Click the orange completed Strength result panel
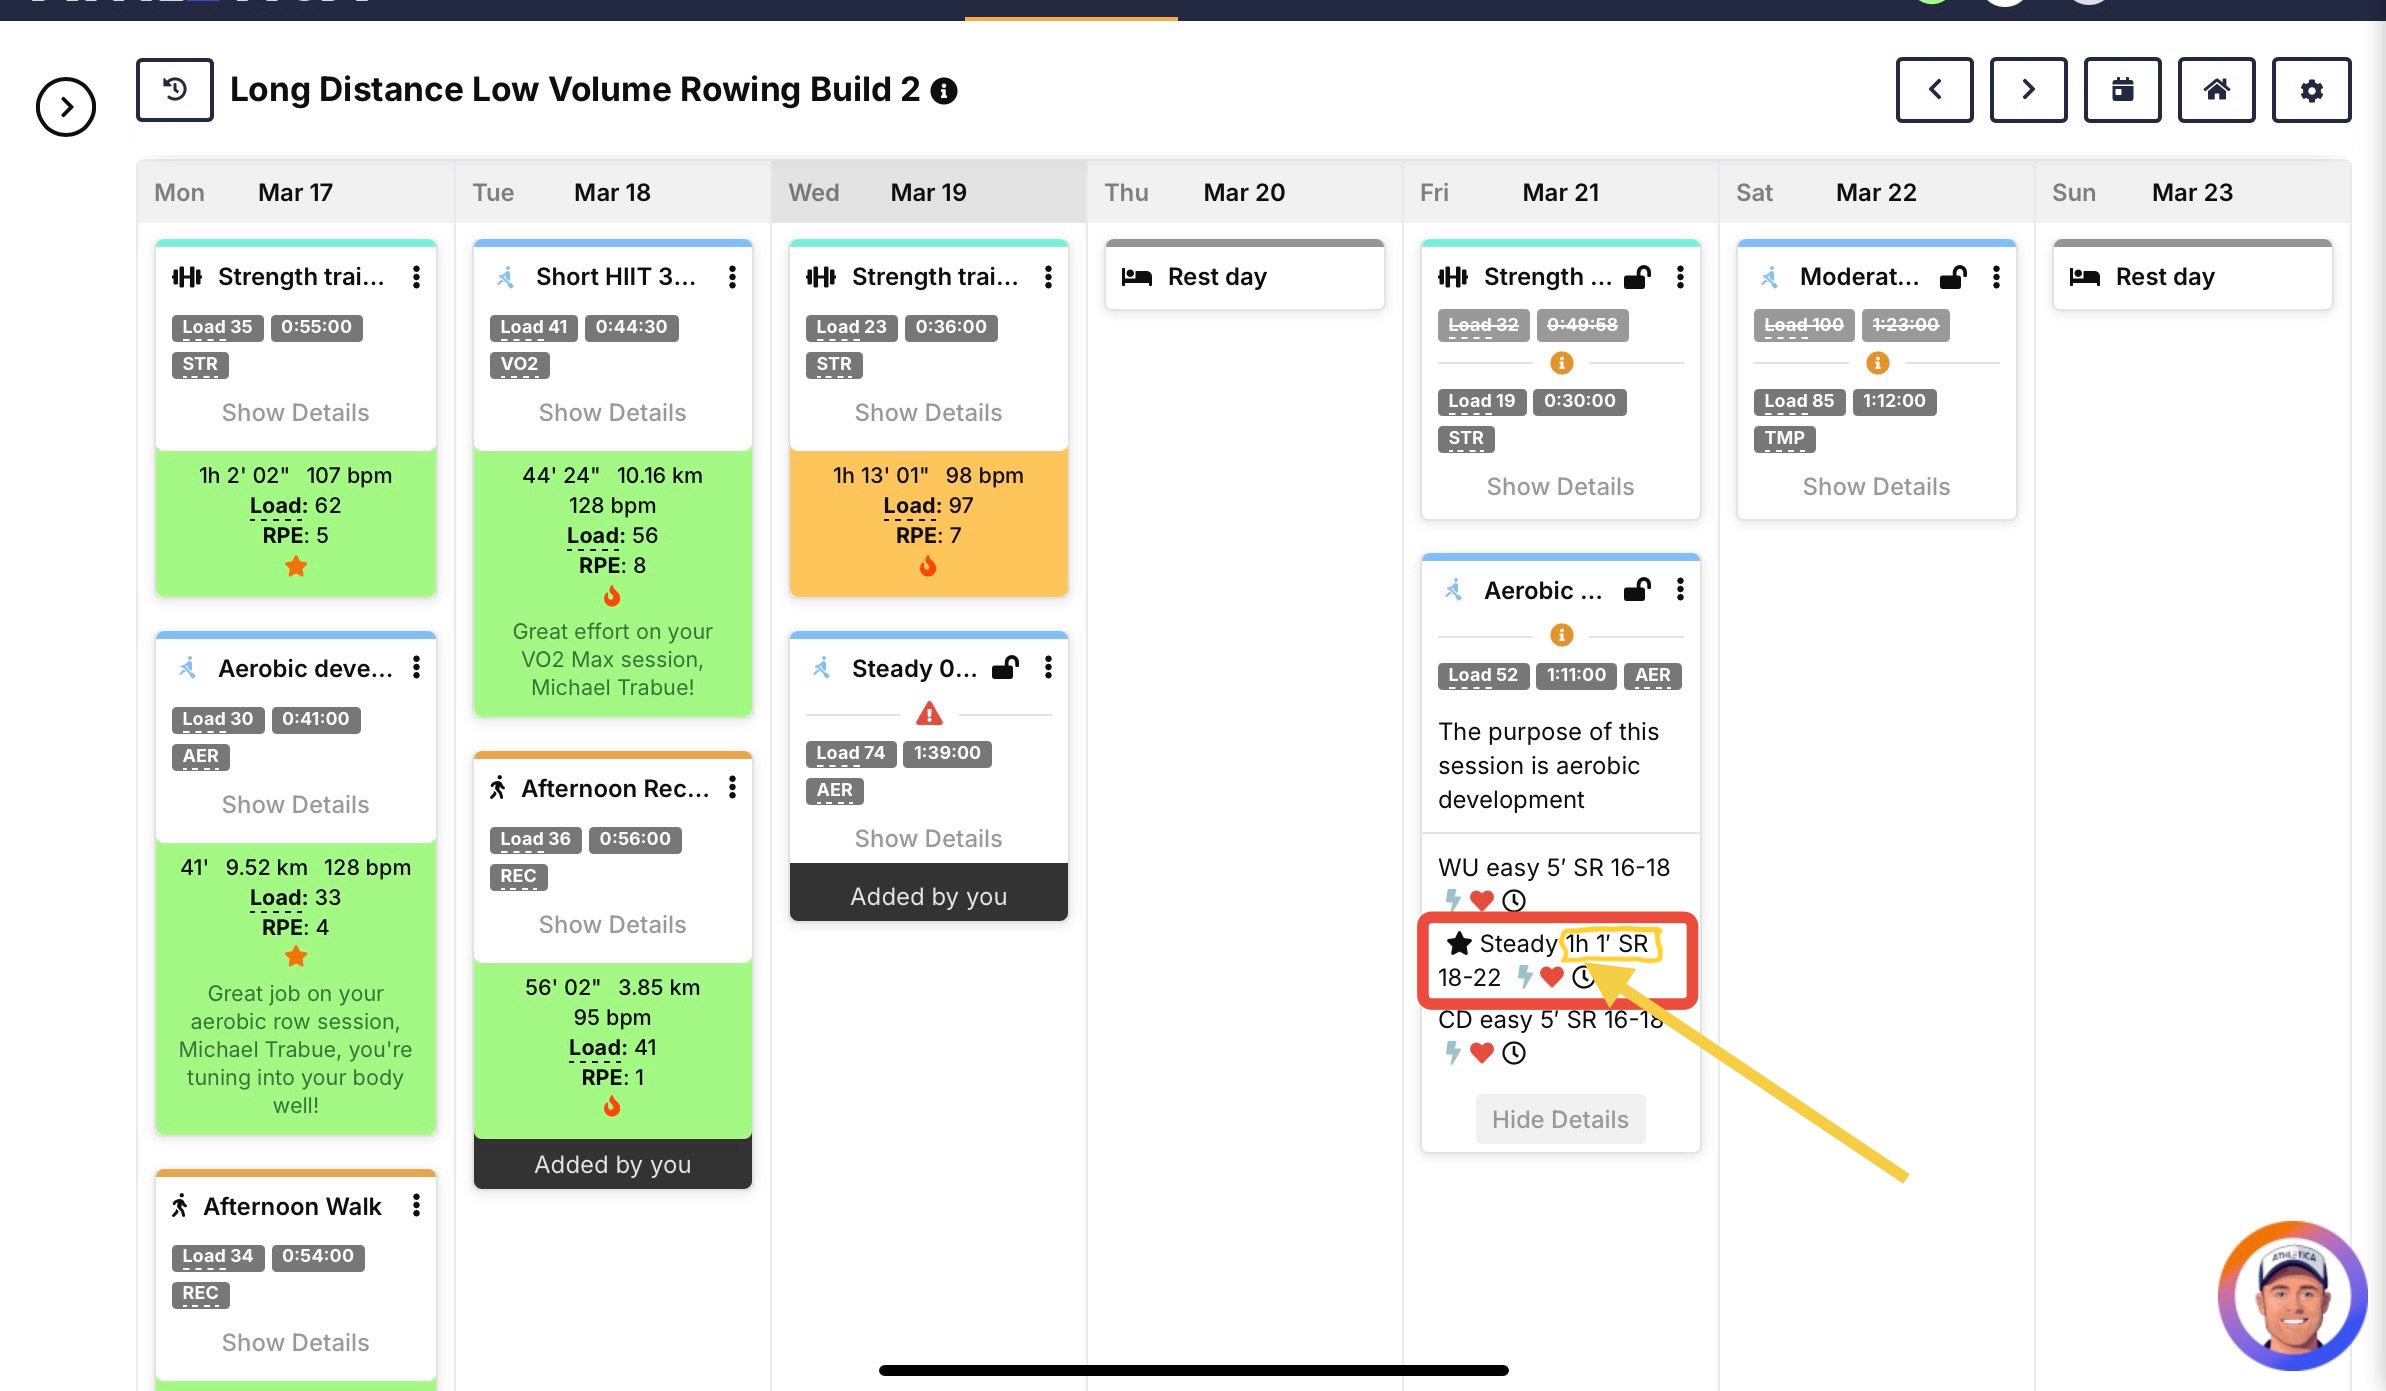Screen dimensions: 2386x1391 [928, 522]
